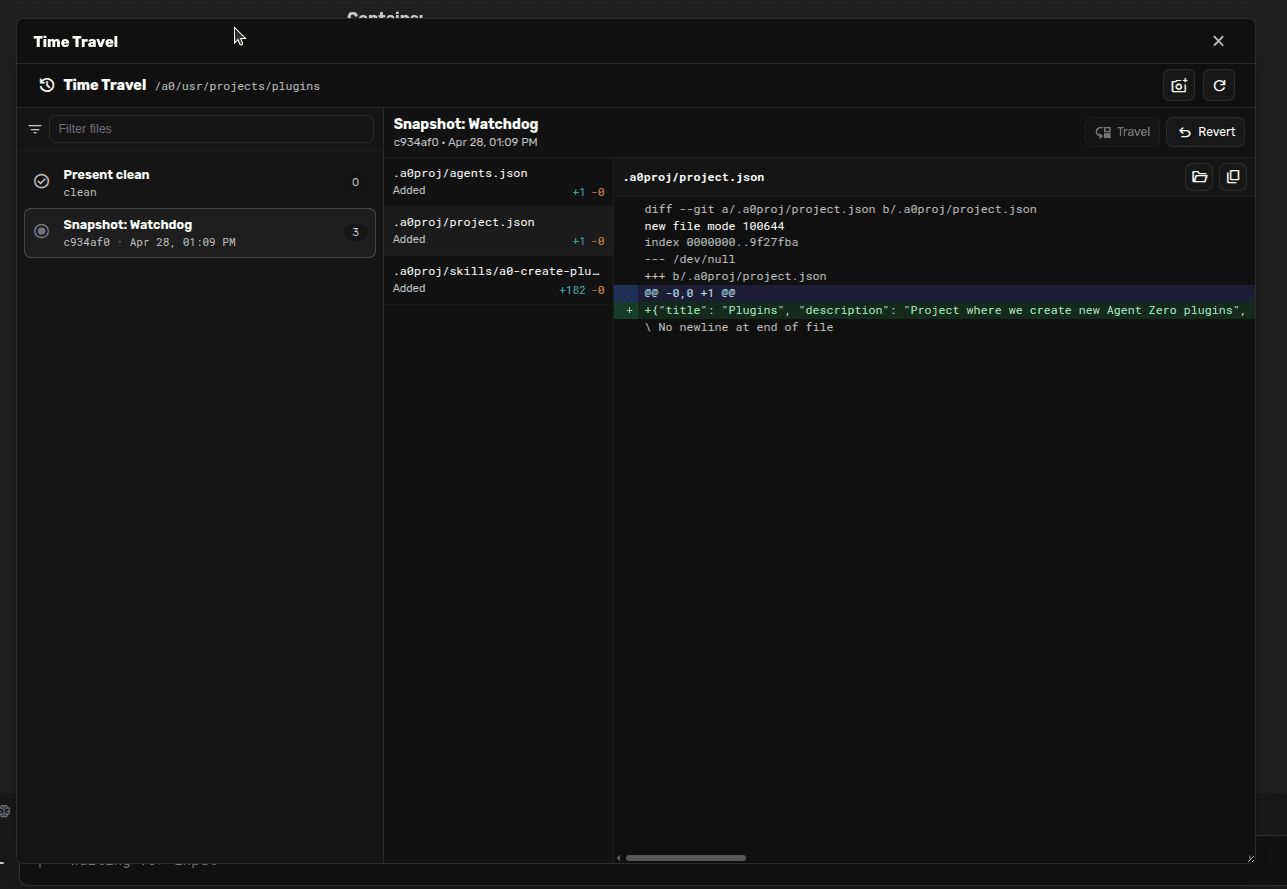Click the refresh icon in the header
Viewport: 1287px width, 889px height.
pos(1219,86)
